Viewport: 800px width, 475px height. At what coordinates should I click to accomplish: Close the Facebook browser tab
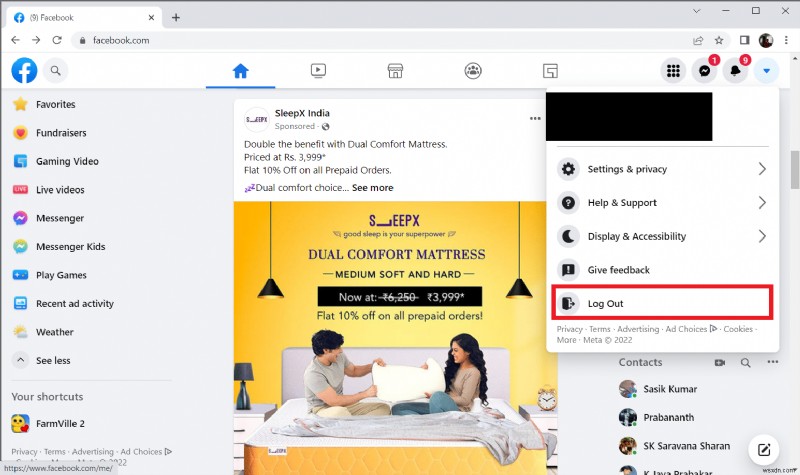coord(151,17)
